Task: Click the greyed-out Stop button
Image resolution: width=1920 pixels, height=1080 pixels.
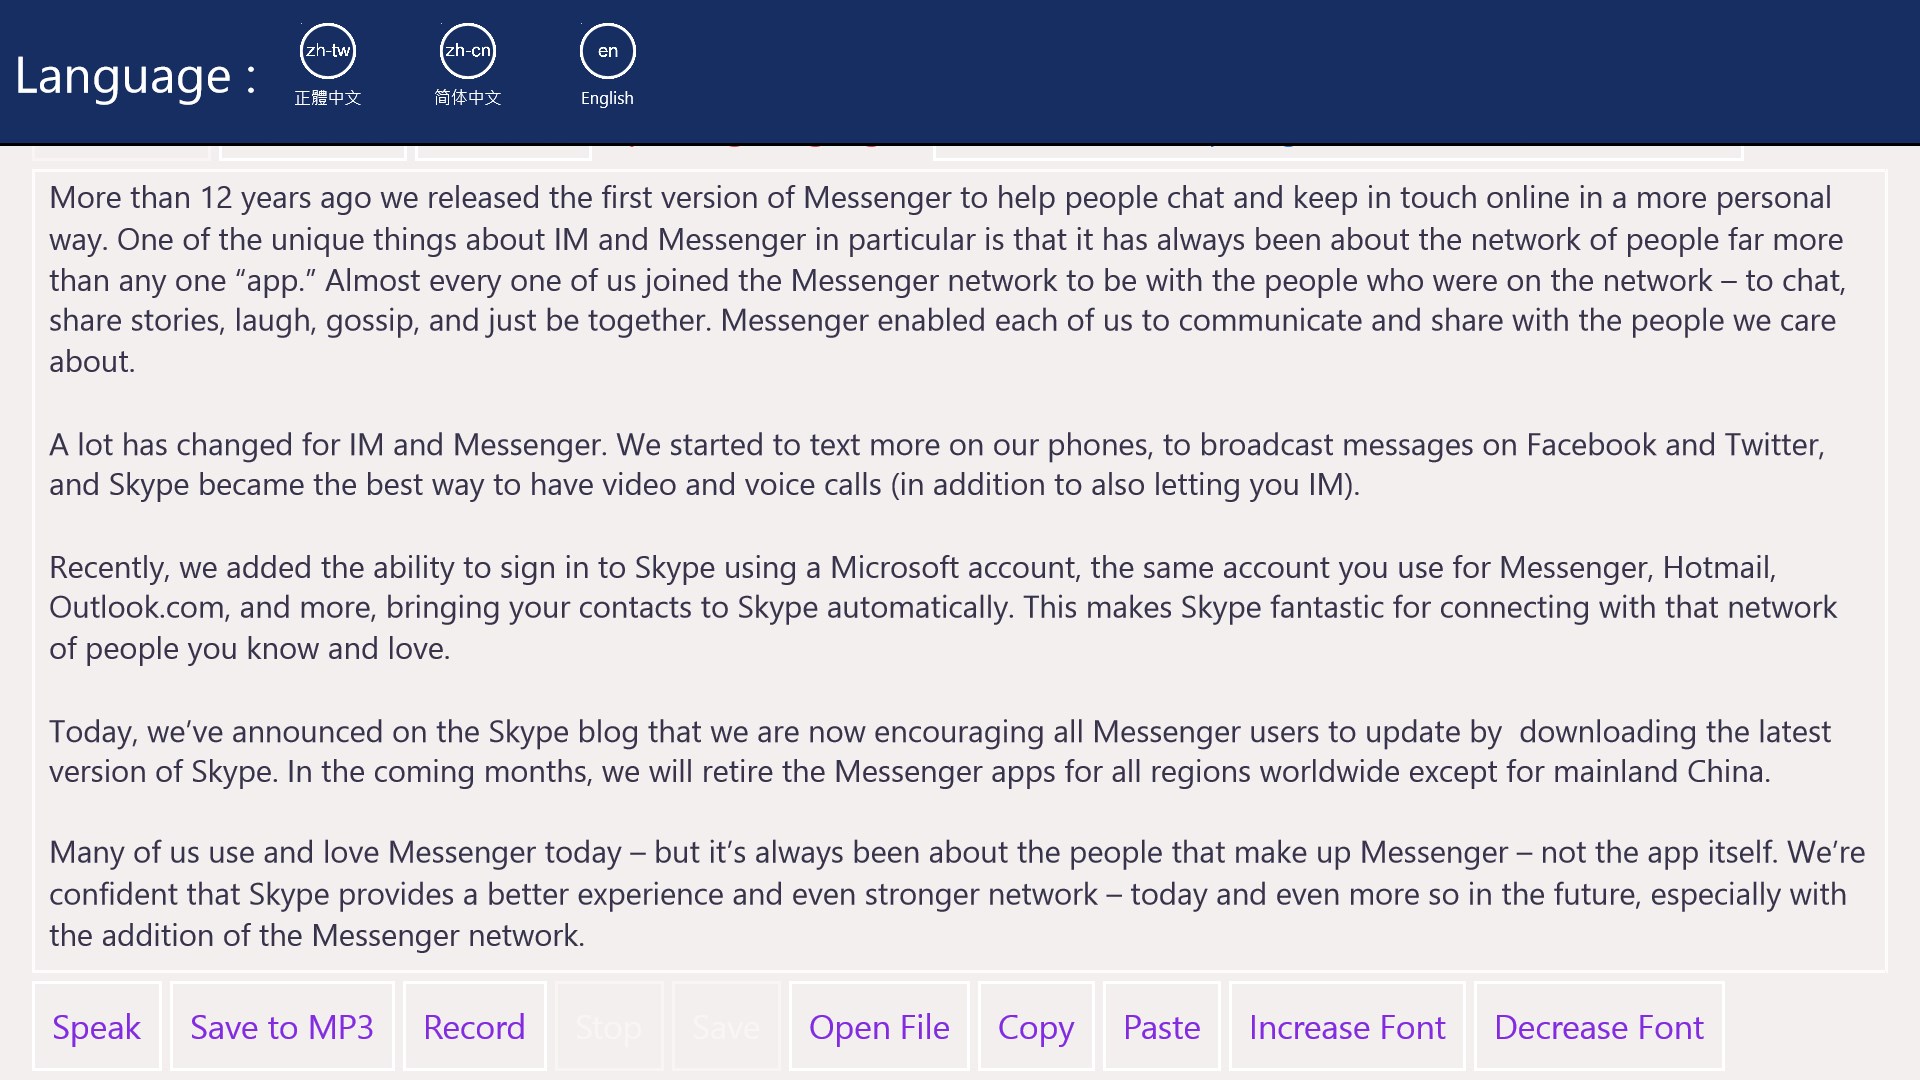Action: tap(609, 1027)
